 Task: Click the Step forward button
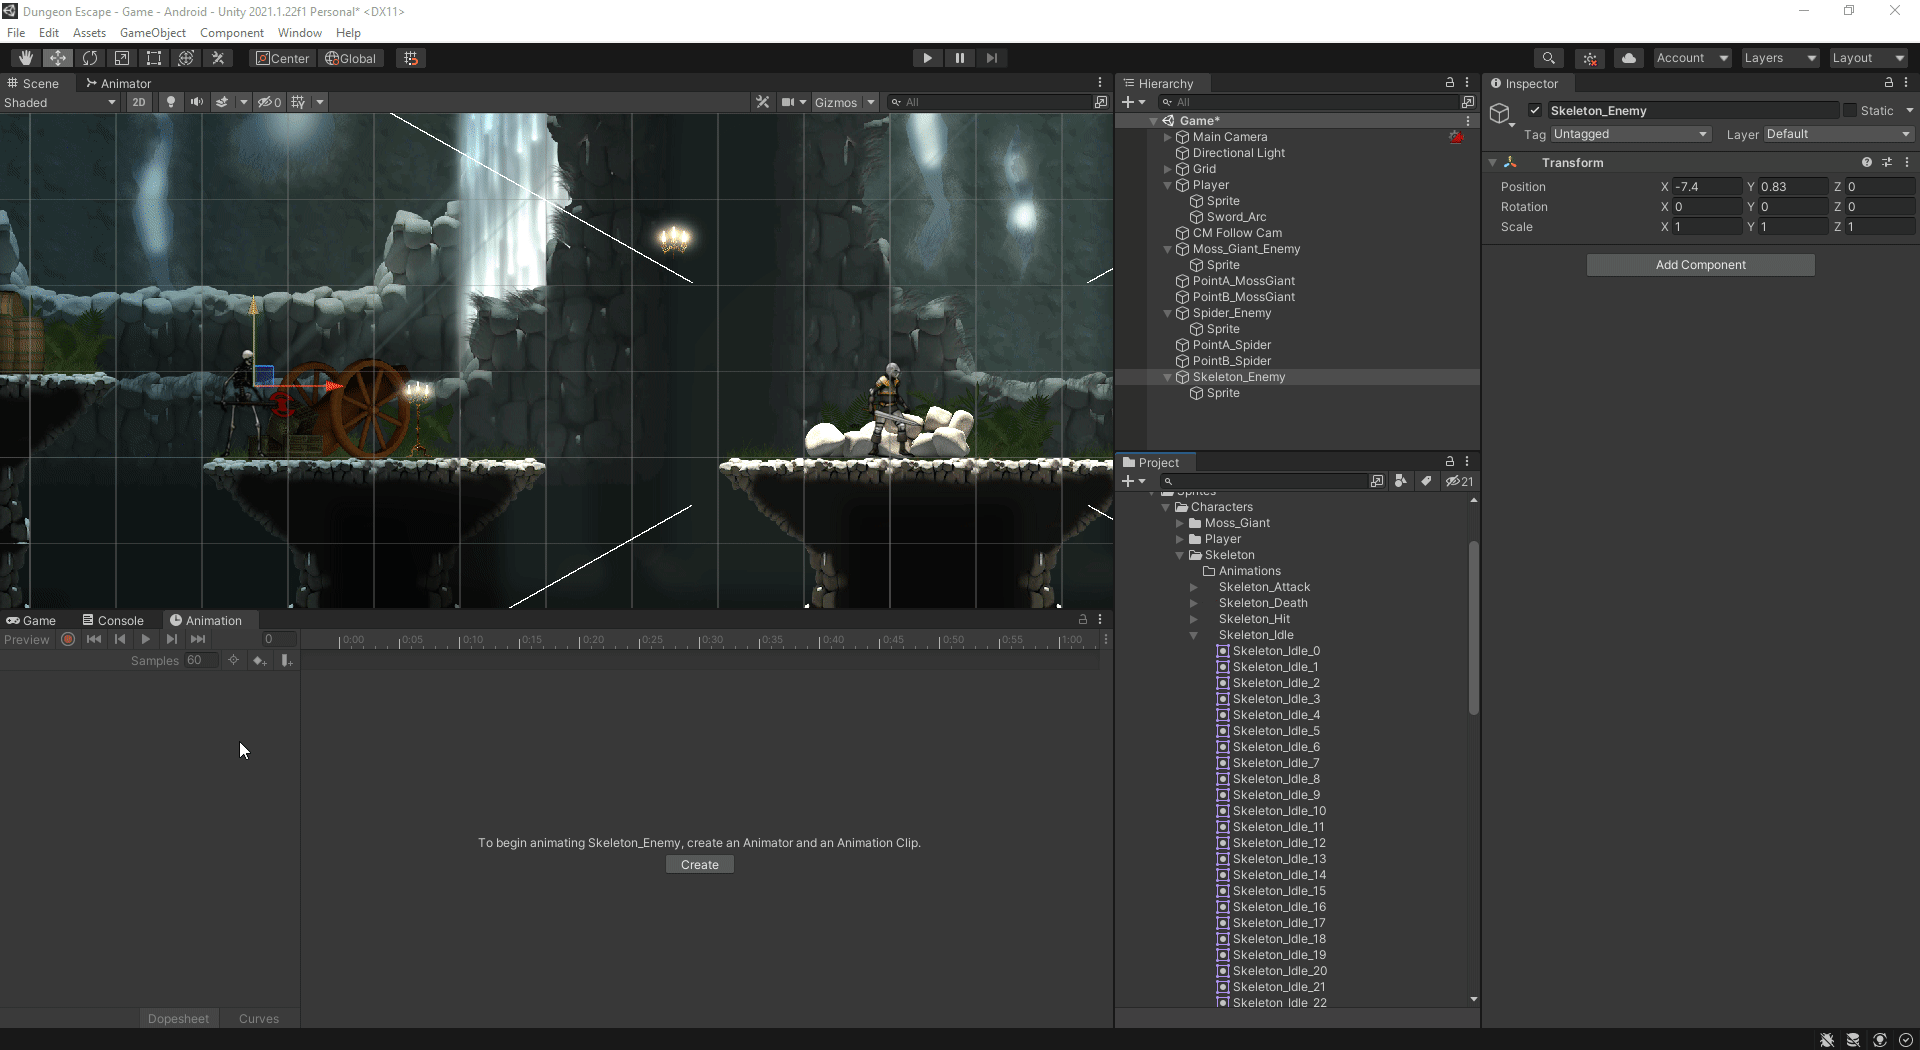[991, 58]
